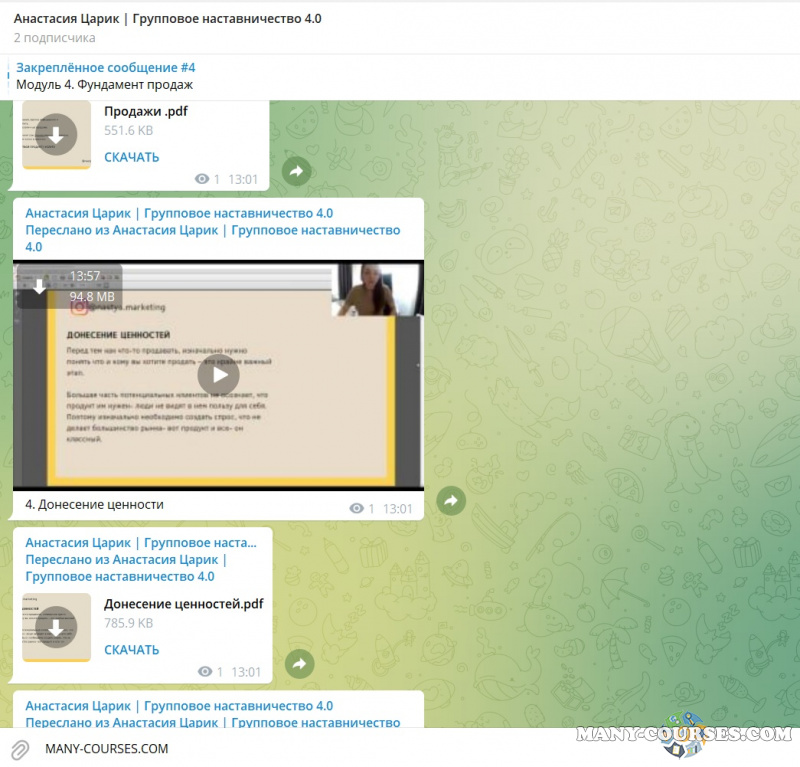This screenshot has height=767, width=800.
Task: Download the video using the arrow icon
Action: coord(39,287)
